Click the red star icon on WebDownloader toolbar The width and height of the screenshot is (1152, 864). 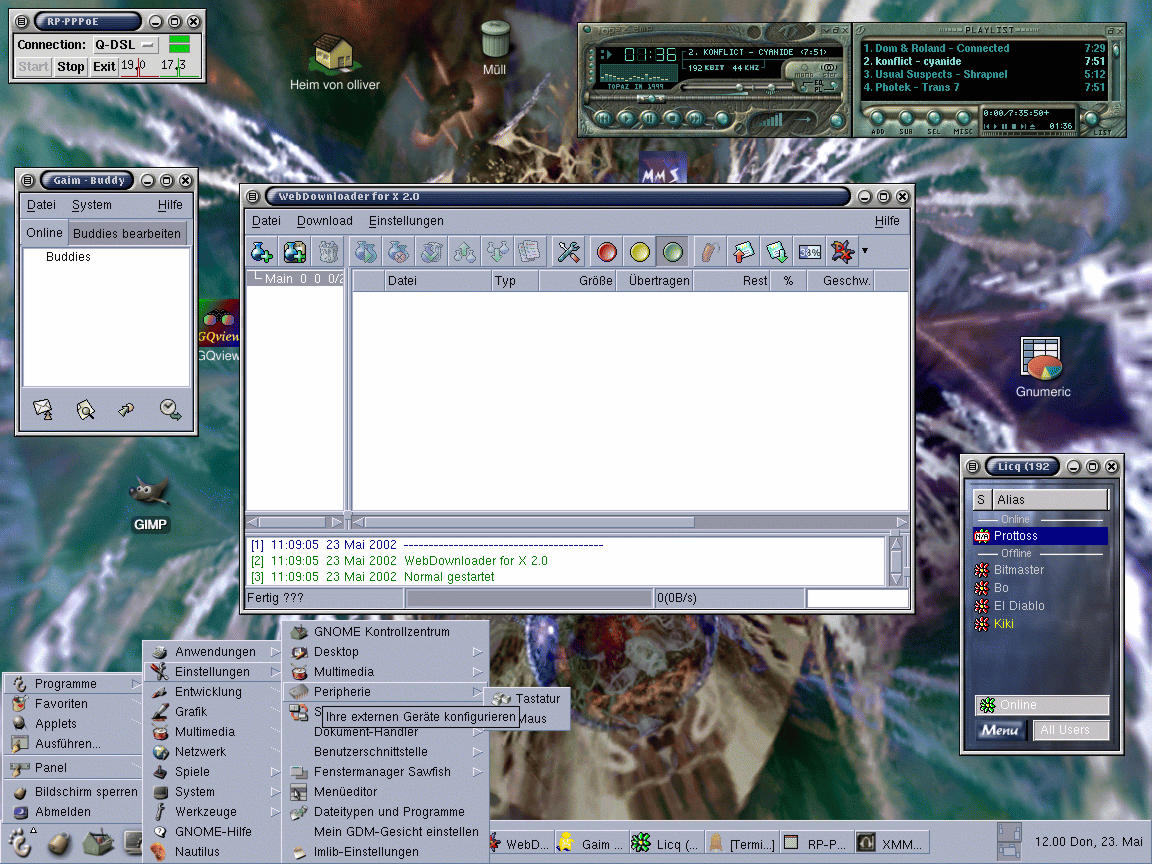(842, 252)
